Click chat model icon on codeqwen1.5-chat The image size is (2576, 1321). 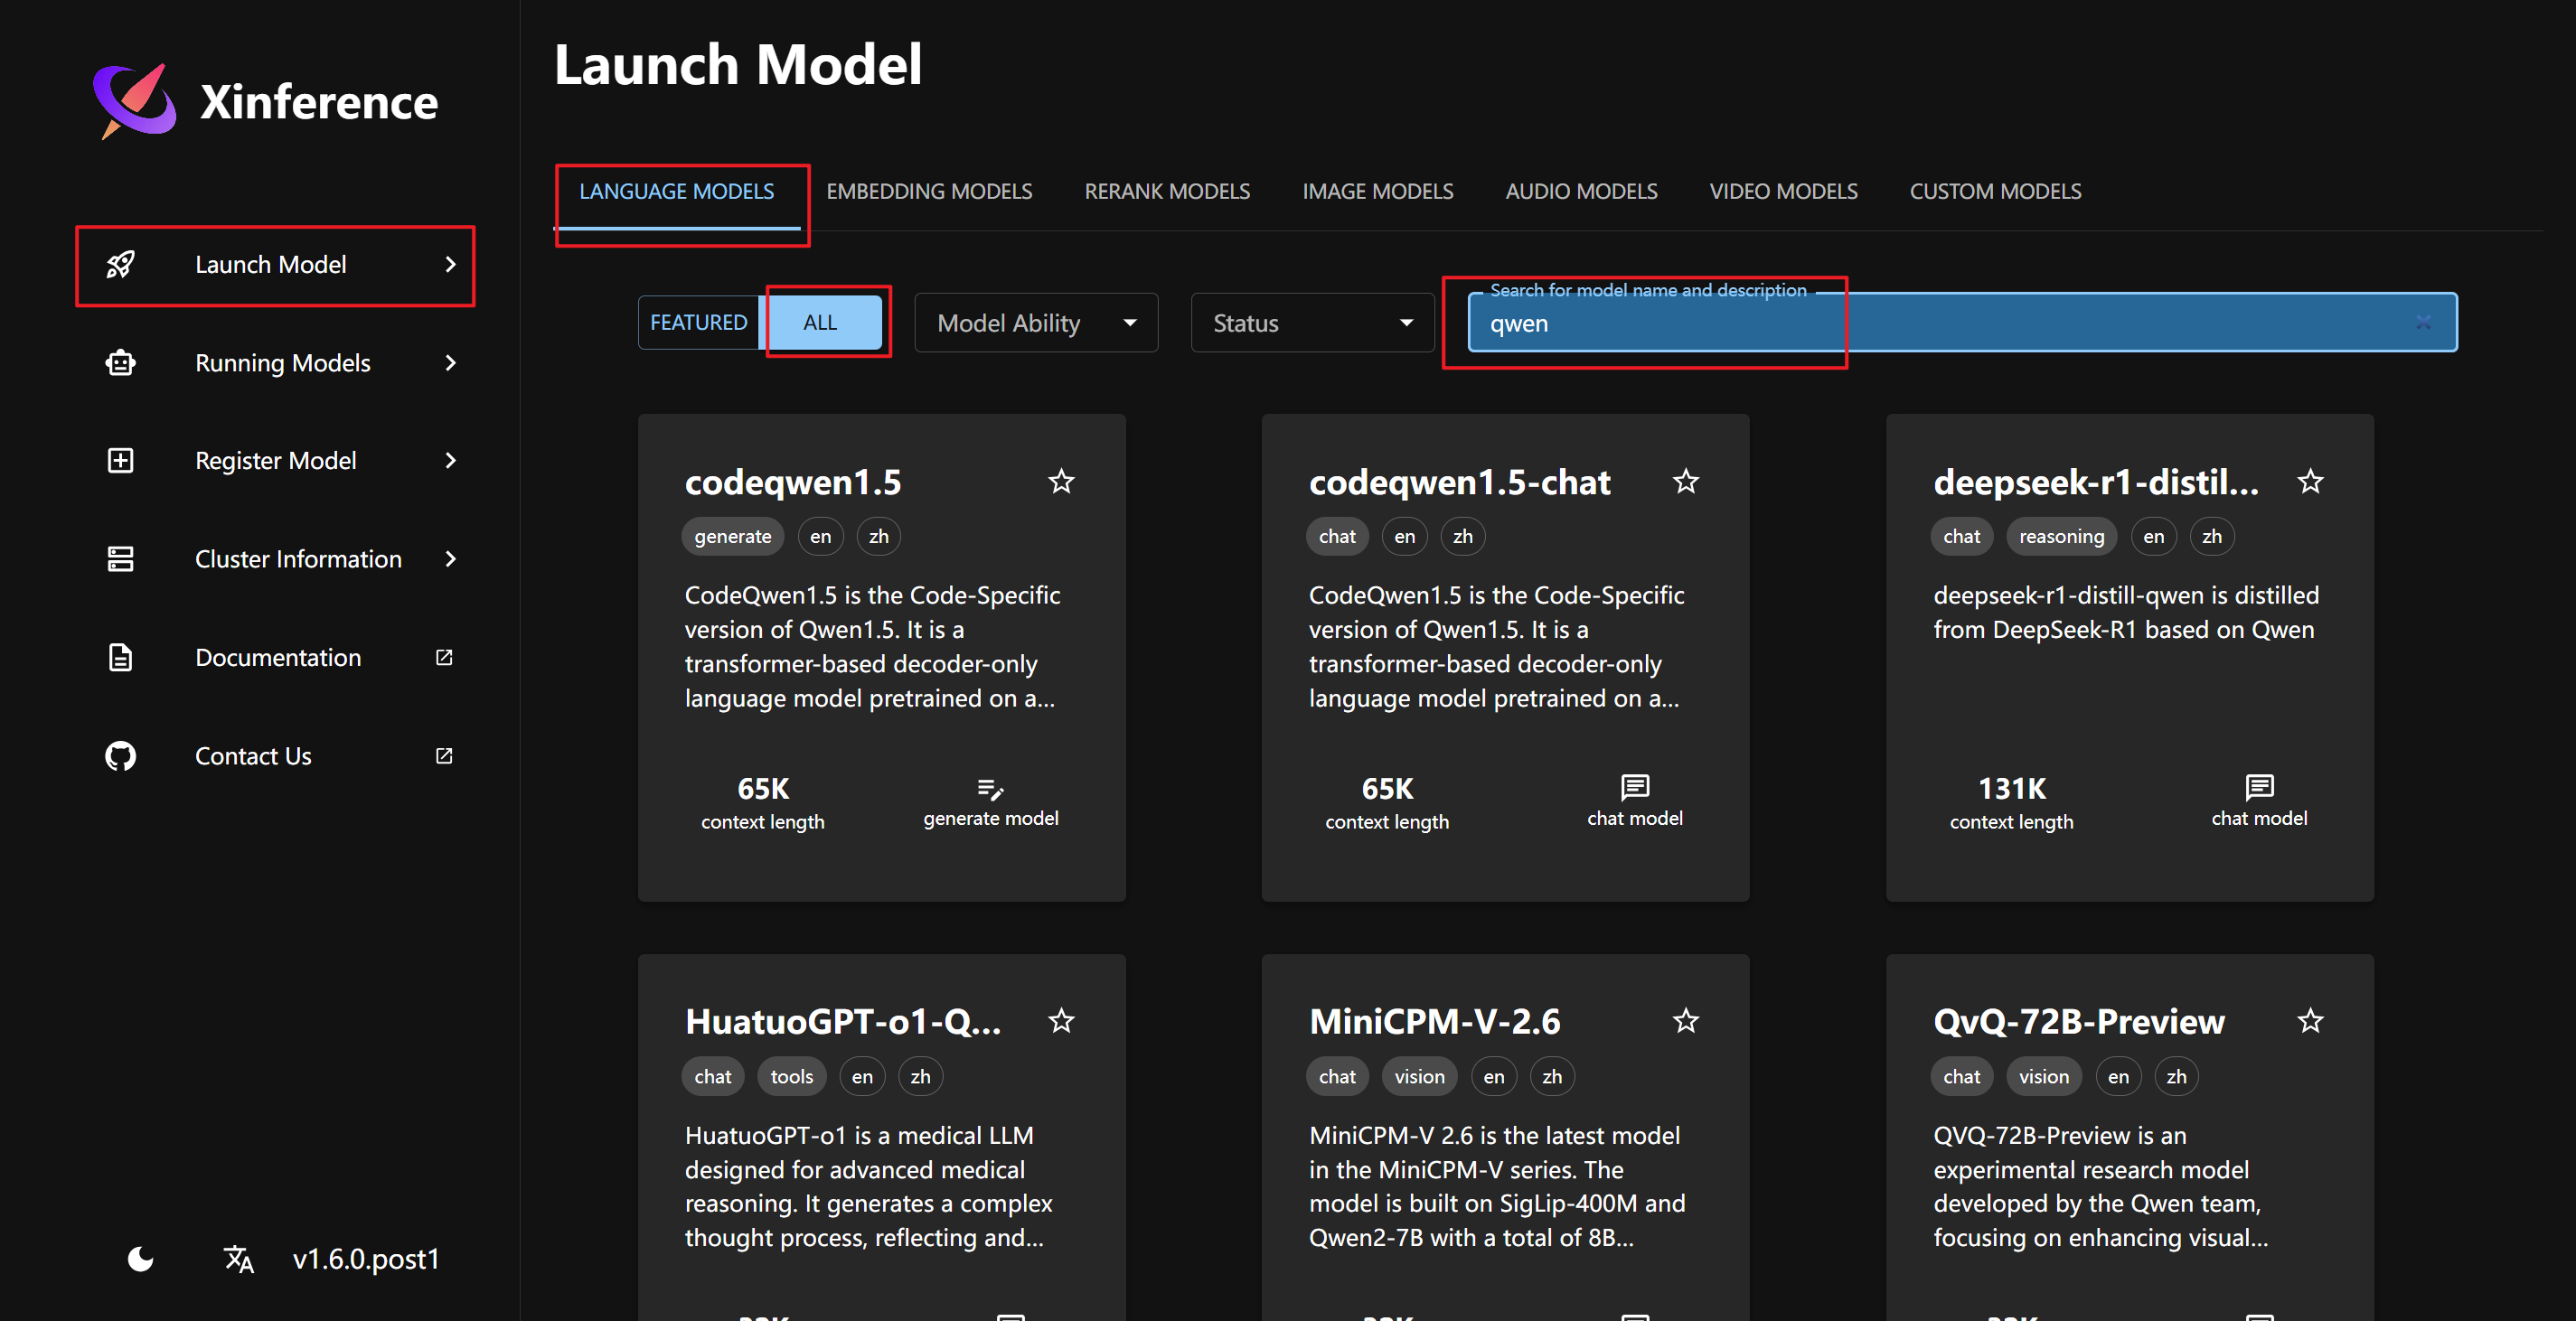pyautogui.click(x=1634, y=787)
